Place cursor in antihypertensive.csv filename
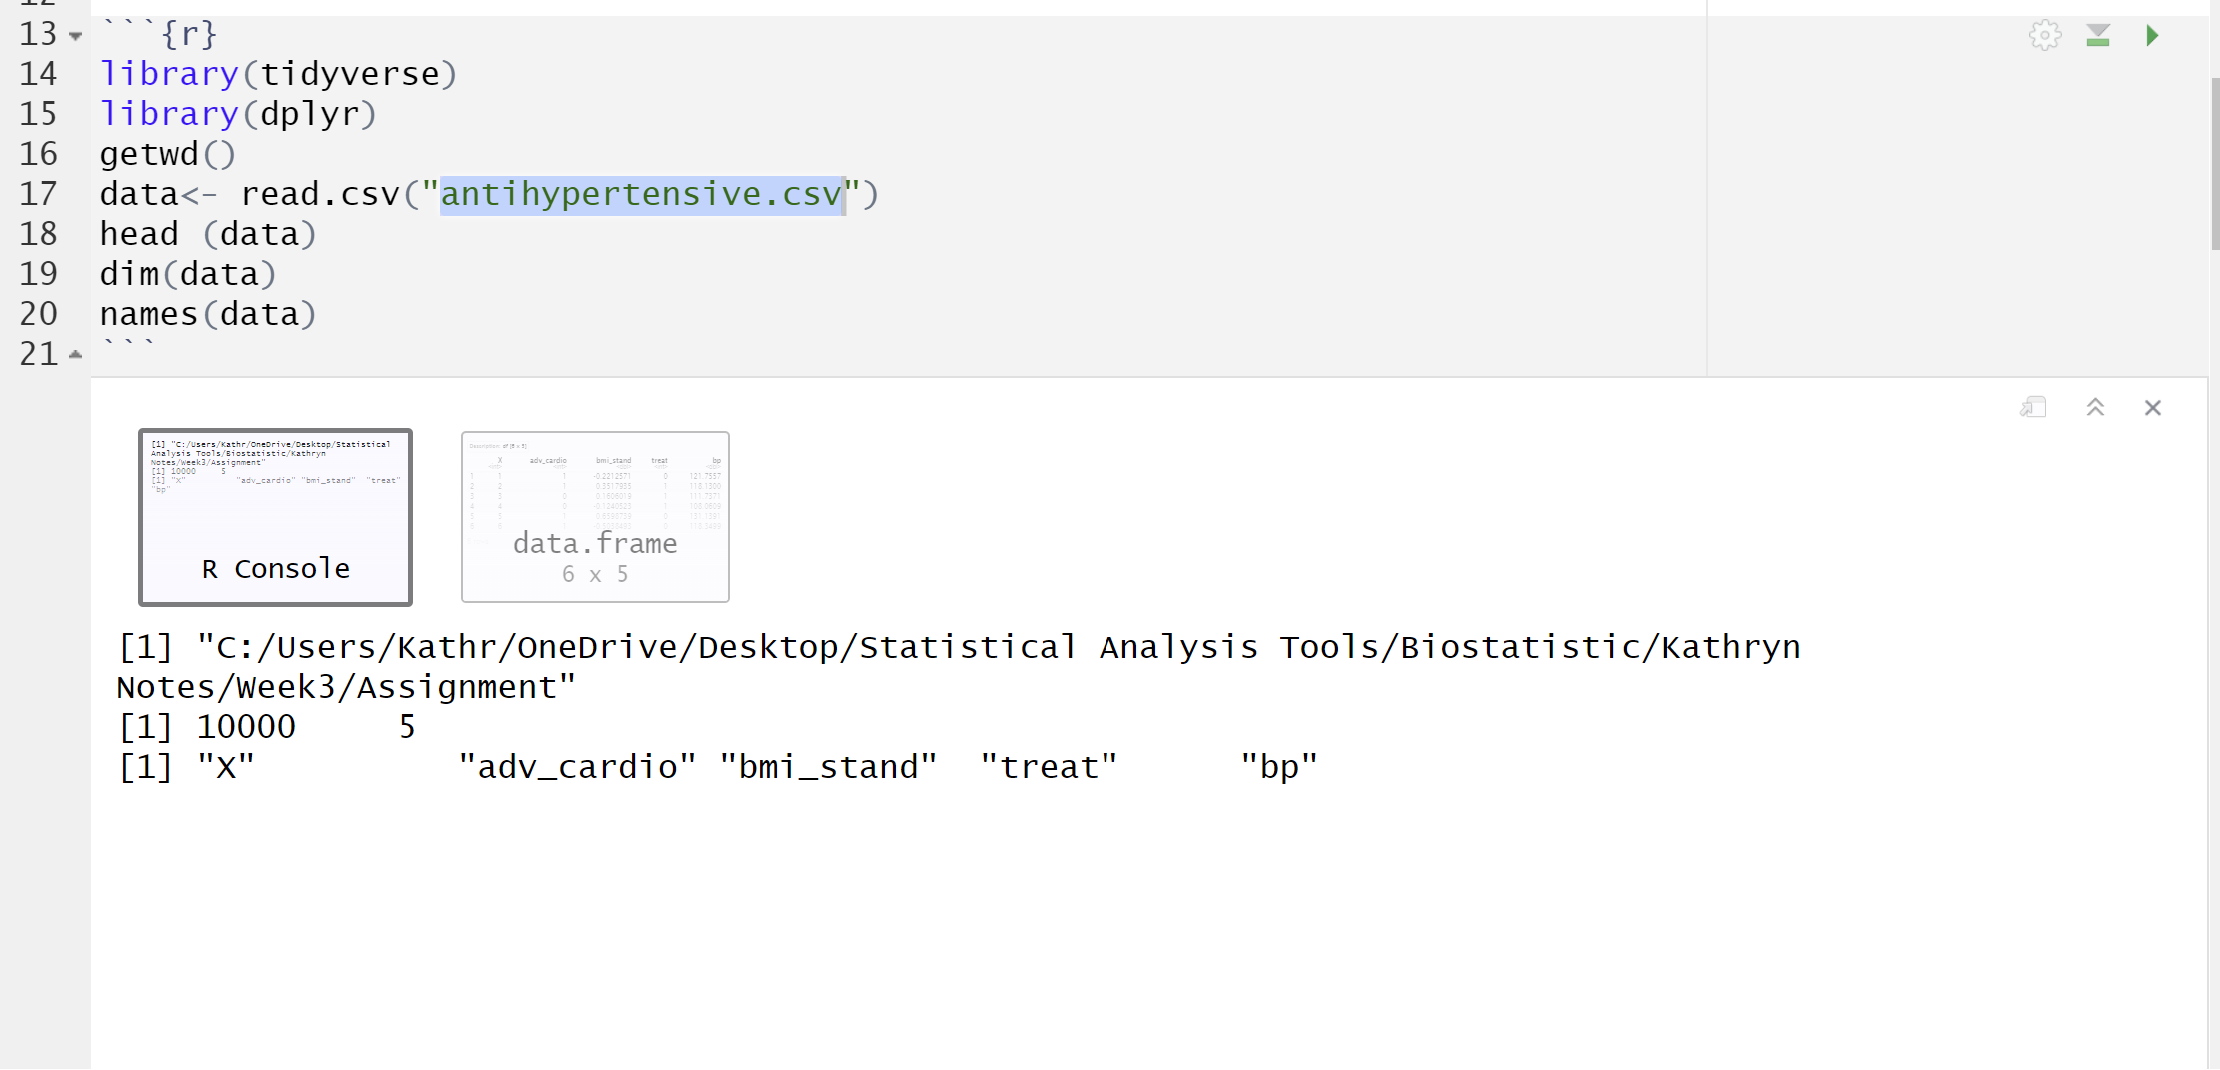The width and height of the screenshot is (2220, 1070). [641, 194]
